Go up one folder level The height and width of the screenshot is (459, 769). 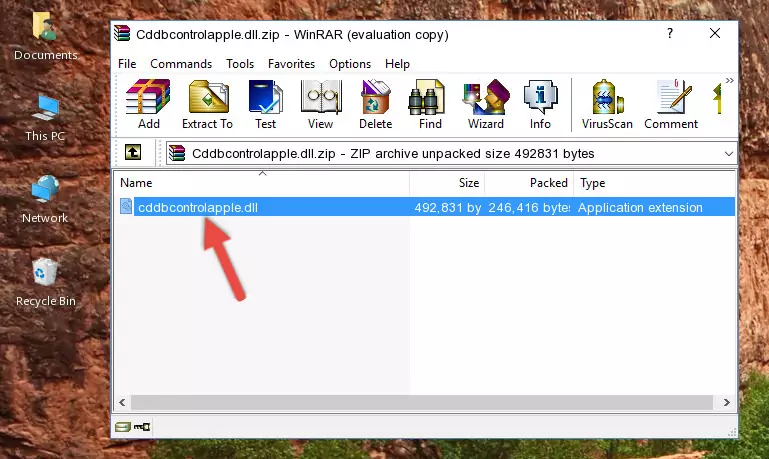click(133, 153)
